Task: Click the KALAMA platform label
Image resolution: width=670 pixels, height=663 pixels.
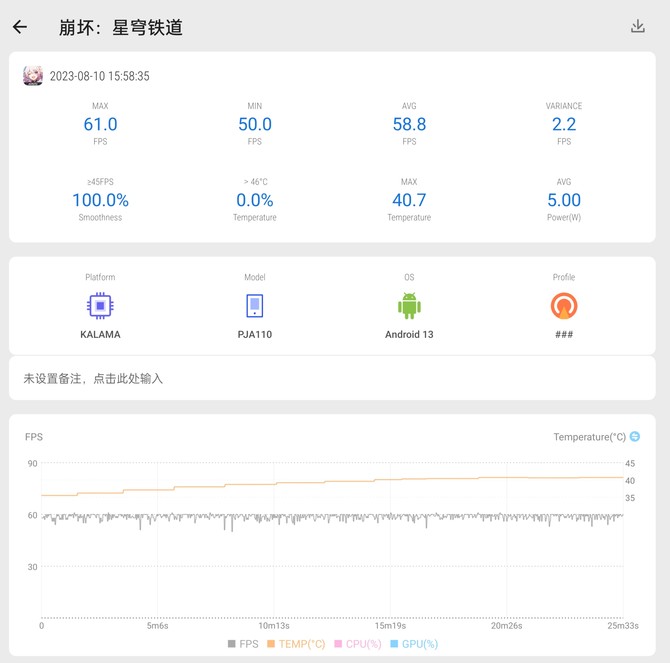Action: [100, 334]
